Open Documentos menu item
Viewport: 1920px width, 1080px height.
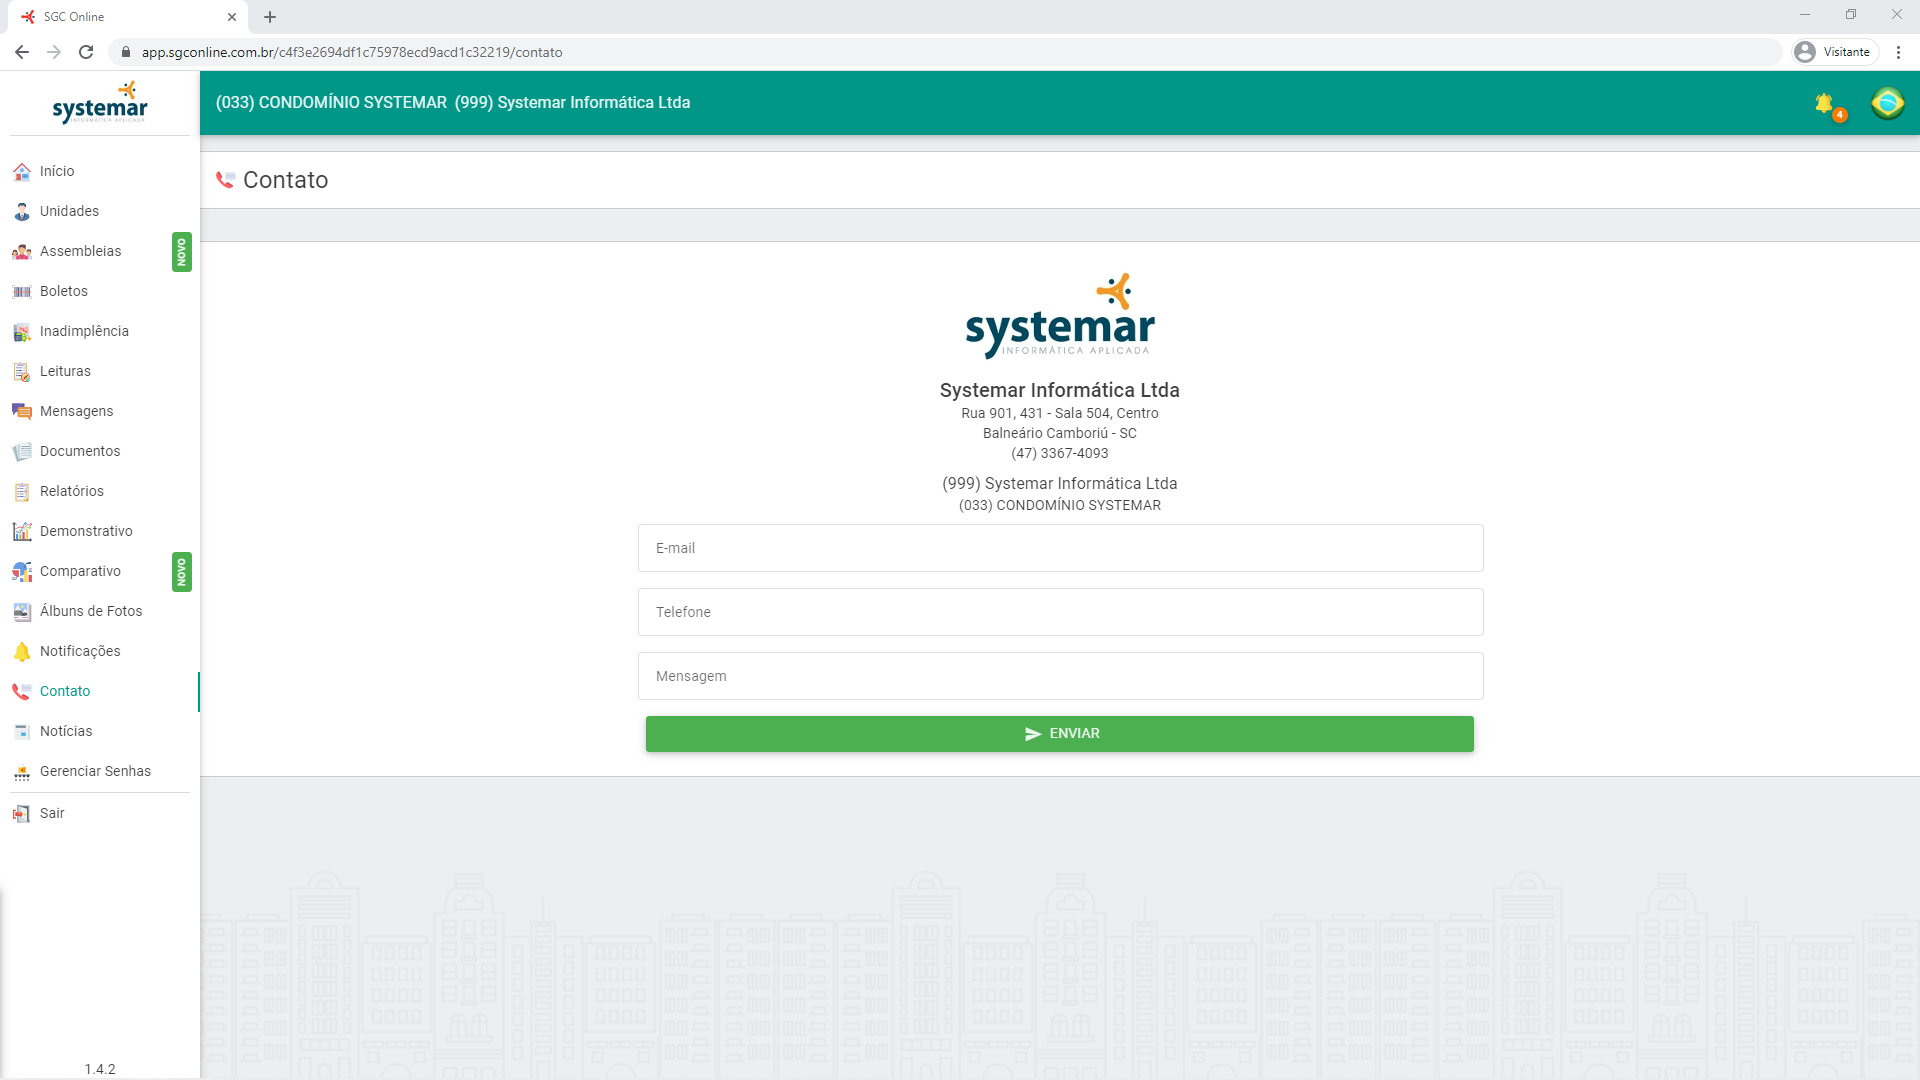click(80, 451)
